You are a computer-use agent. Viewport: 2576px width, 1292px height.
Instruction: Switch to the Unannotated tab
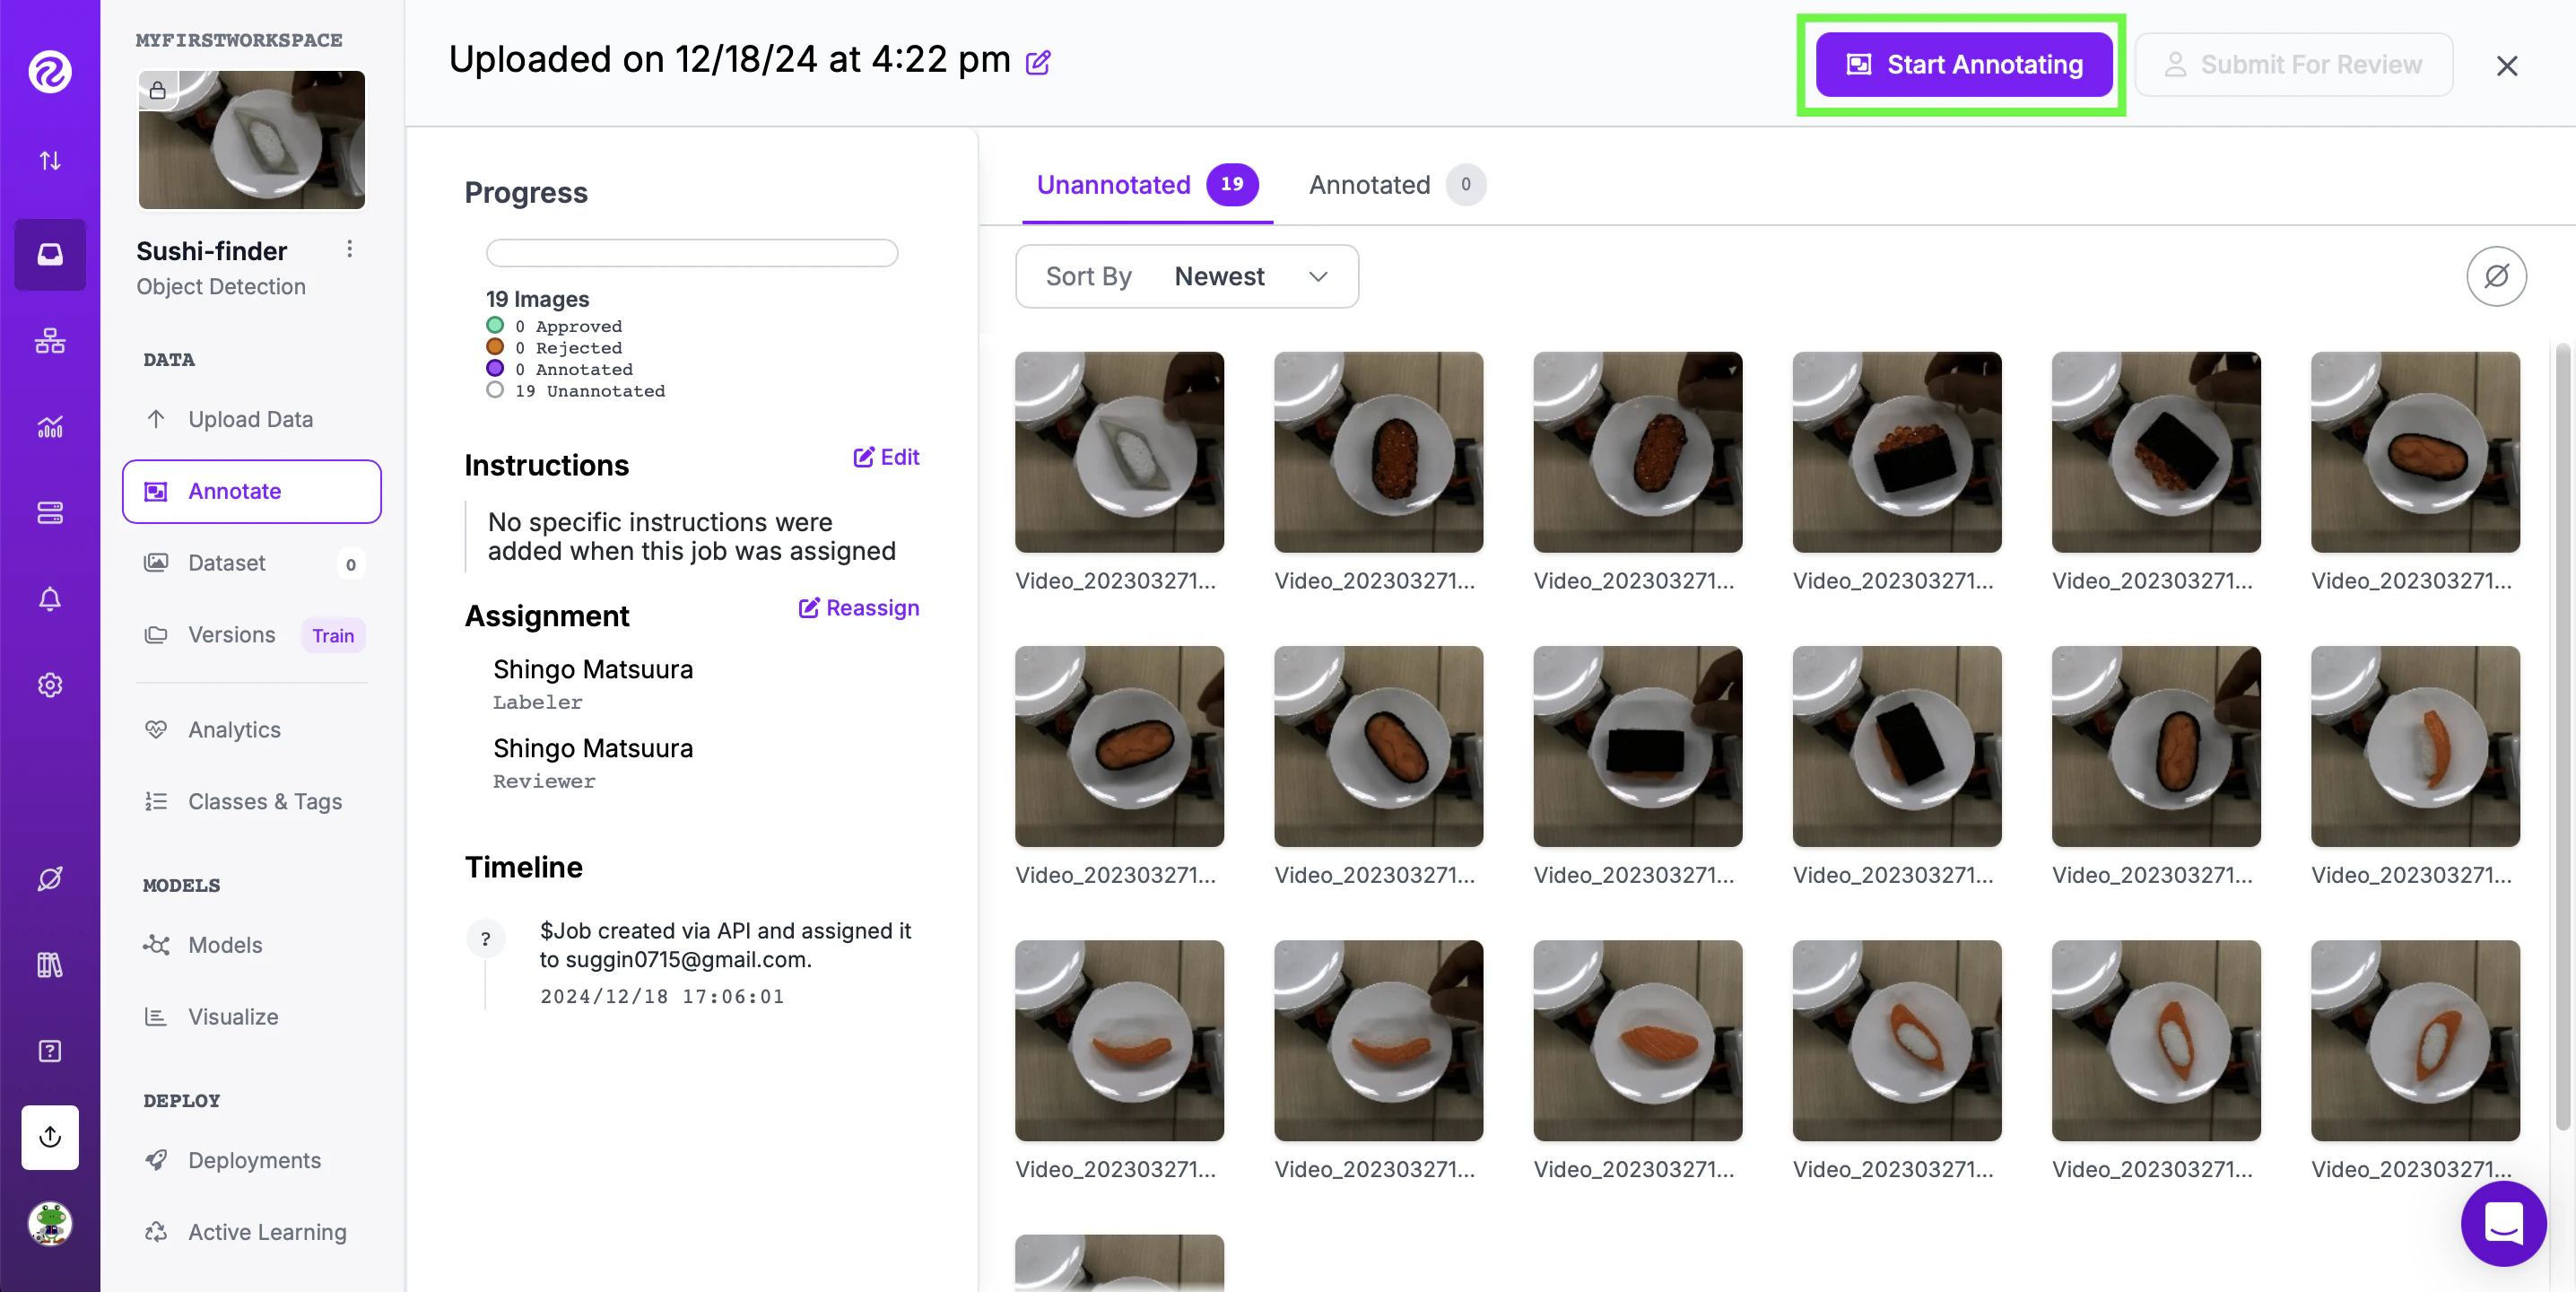tap(1146, 185)
